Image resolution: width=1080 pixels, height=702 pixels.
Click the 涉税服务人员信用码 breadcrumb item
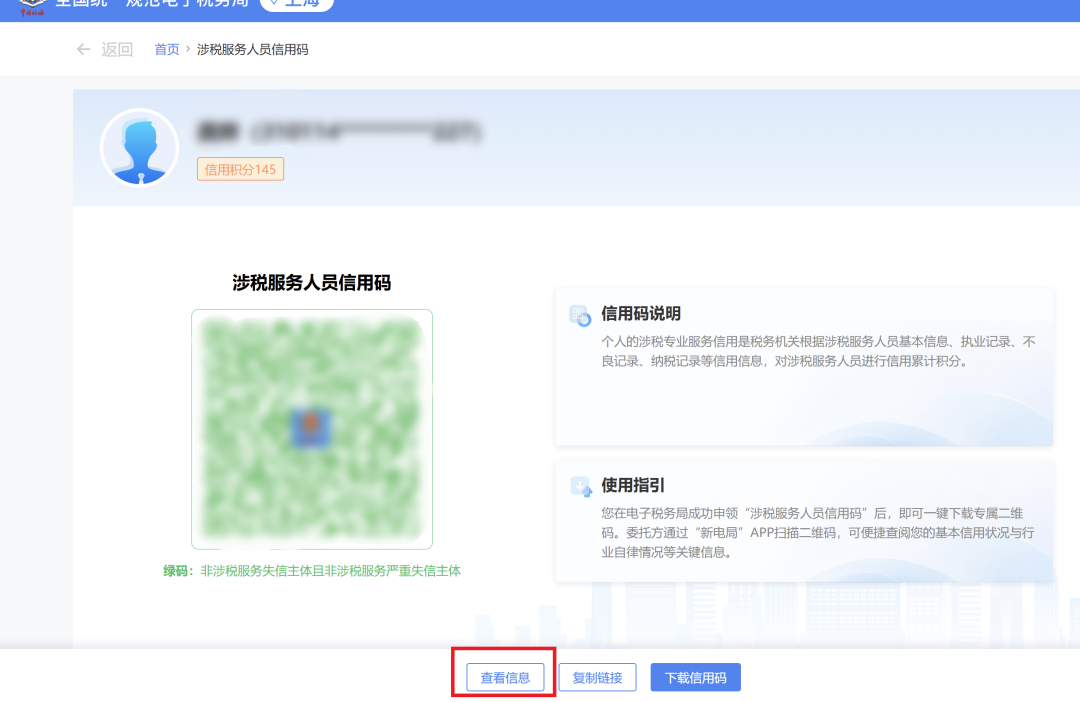click(x=252, y=49)
